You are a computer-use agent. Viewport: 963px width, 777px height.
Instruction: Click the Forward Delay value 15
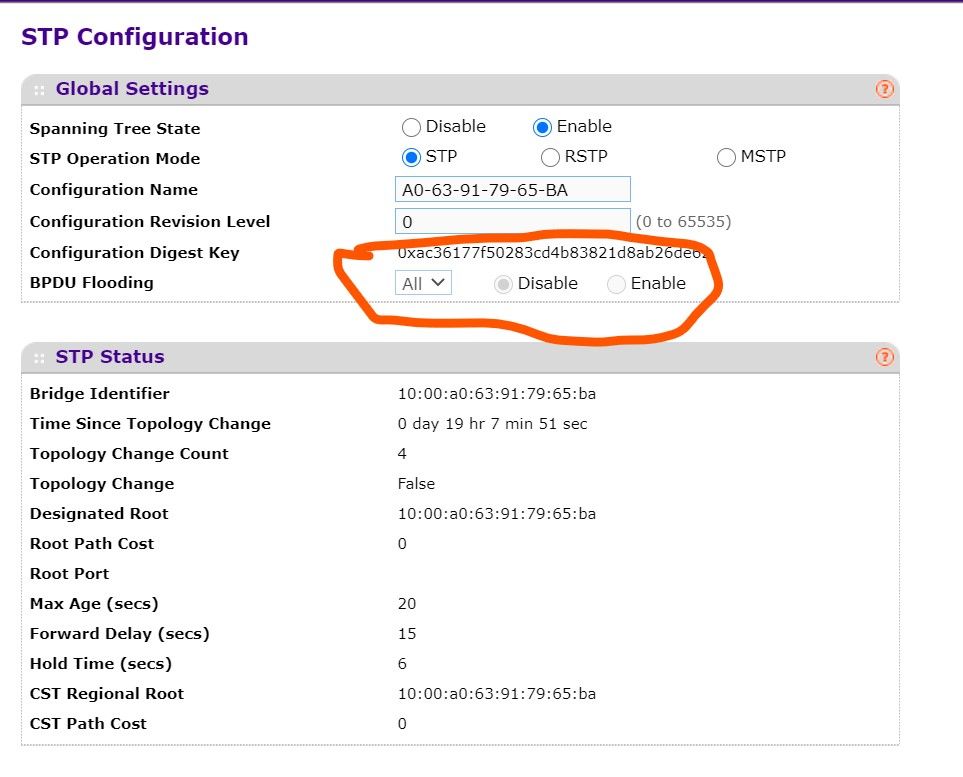(x=407, y=634)
